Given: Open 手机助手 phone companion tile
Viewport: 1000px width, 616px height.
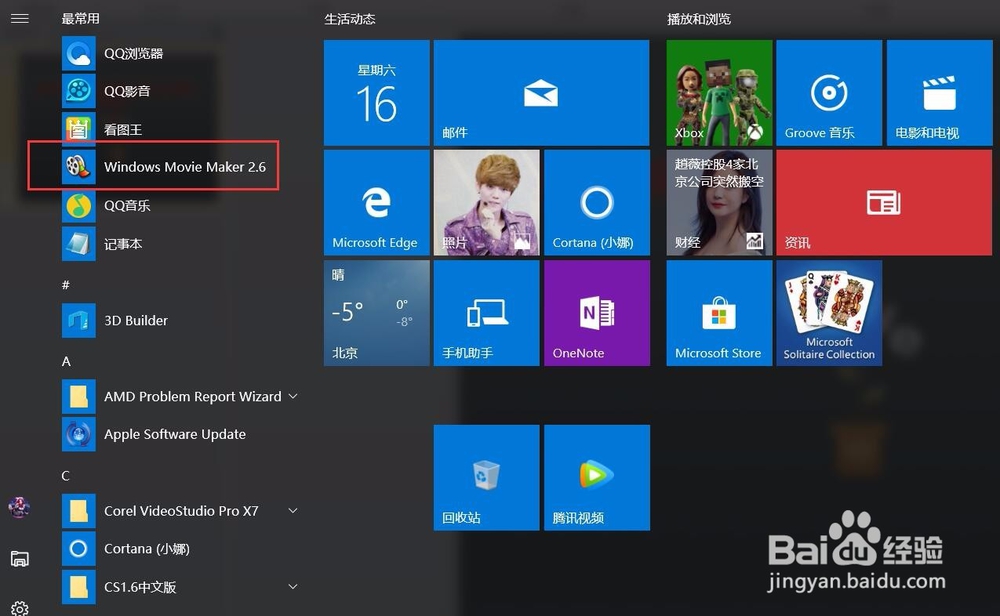Looking at the screenshot, I should pyautogui.click(x=487, y=312).
